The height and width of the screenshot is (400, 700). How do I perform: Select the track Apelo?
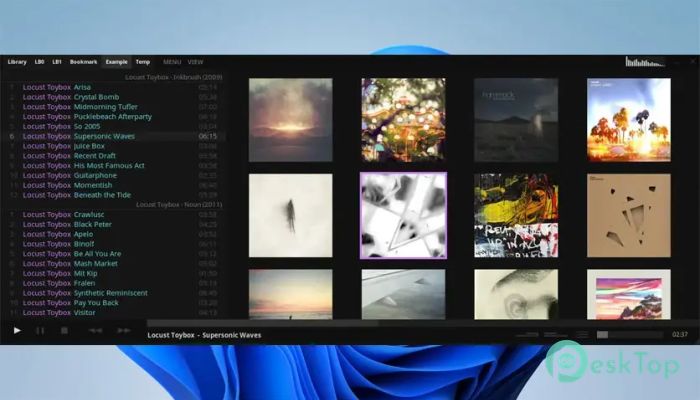[114, 234]
